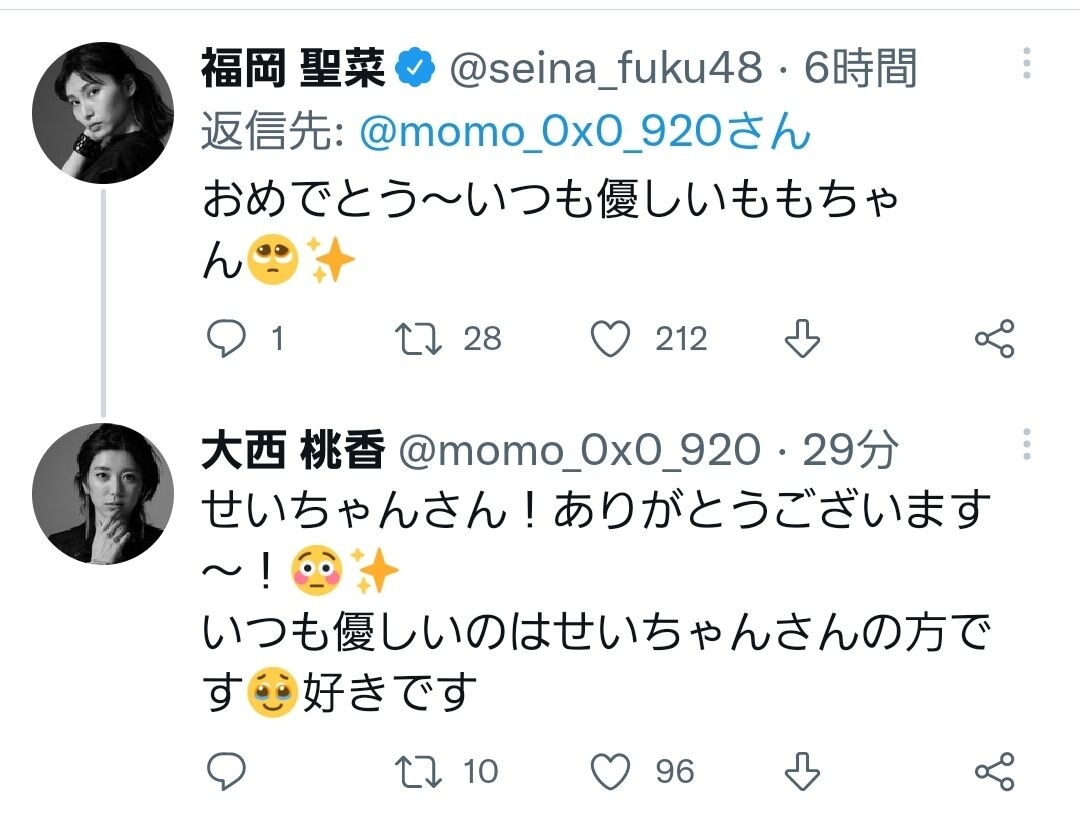Share 大西 桃香's tweet
This screenshot has height=821, width=1080.
click(994, 771)
